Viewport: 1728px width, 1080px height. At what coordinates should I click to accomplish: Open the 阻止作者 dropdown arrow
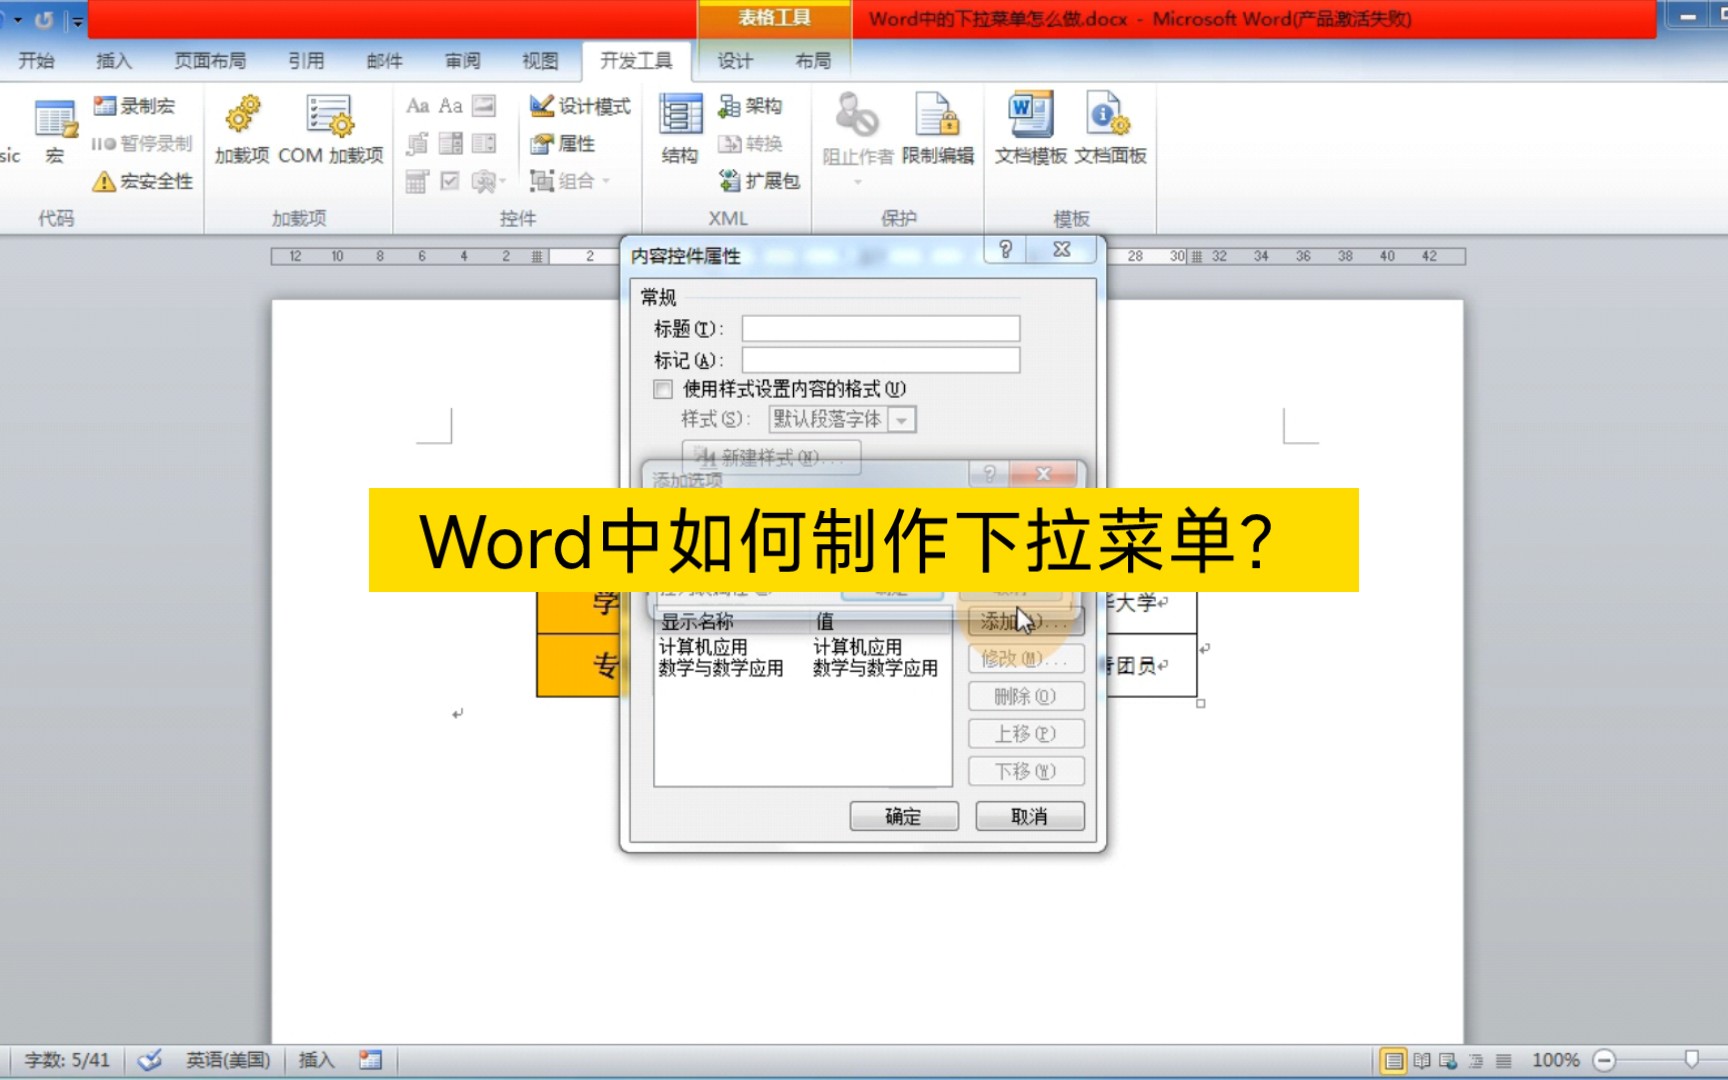point(856,181)
